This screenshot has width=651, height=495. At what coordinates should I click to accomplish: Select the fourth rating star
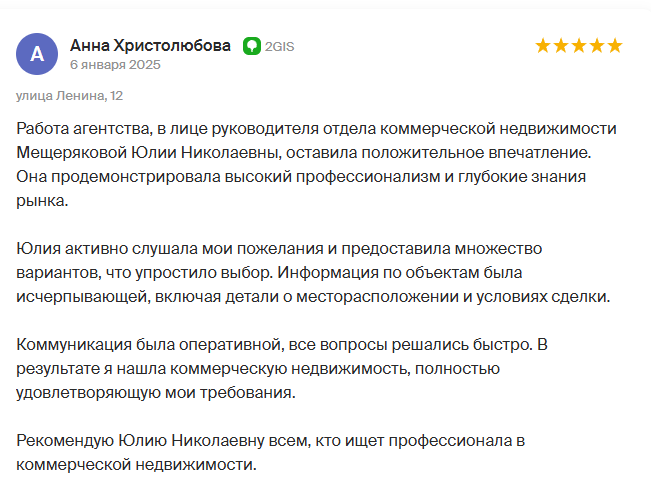pyautogui.click(x=597, y=46)
